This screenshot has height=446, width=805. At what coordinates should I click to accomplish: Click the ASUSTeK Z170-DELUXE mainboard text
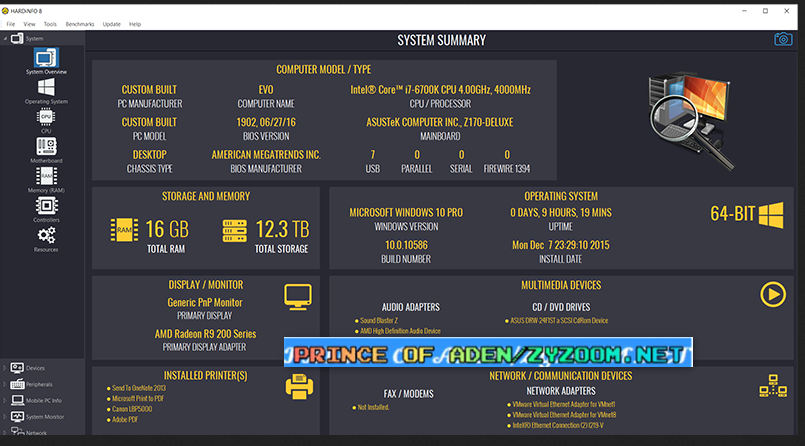coord(439,122)
